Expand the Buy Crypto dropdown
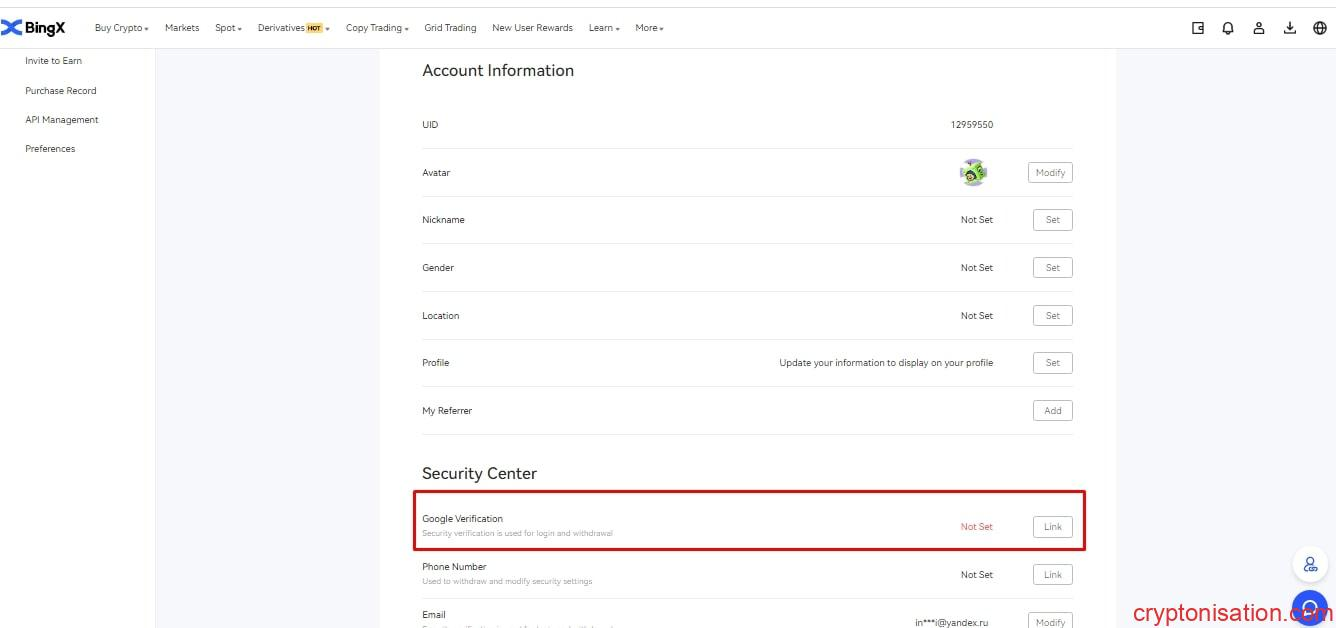 [x=121, y=28]
